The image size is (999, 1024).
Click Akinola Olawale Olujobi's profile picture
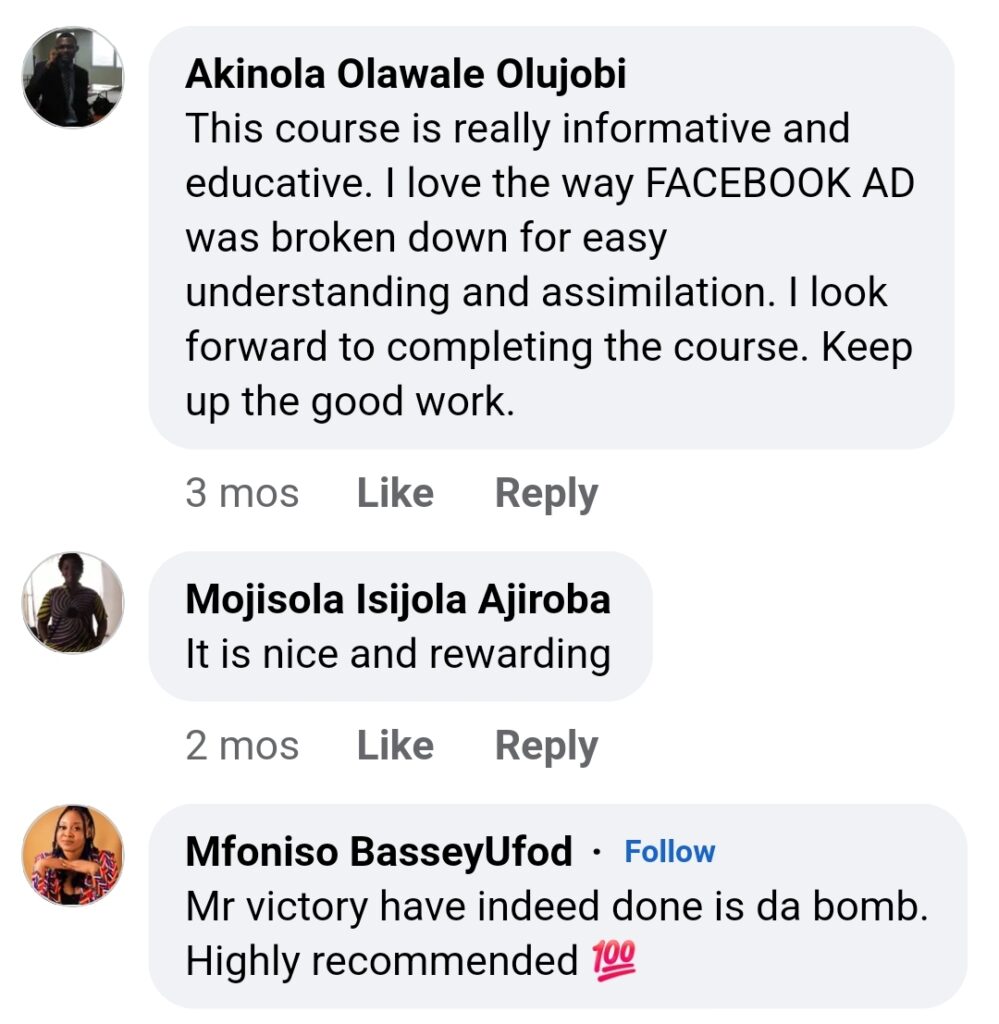point(73,77)
